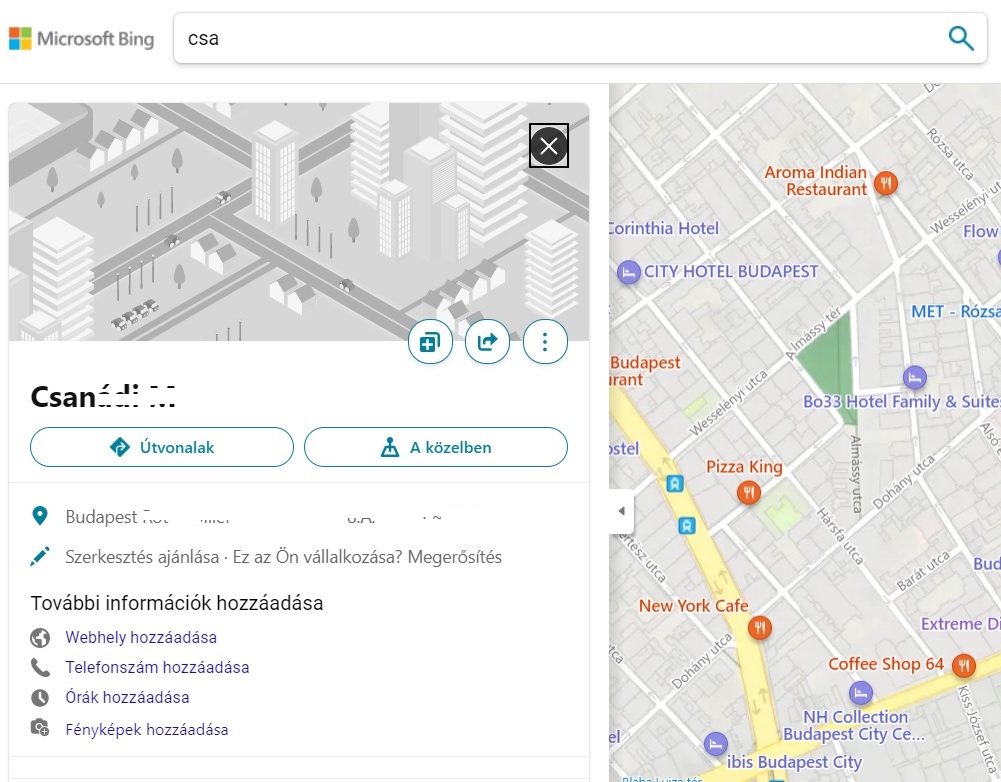1001x782 pixels.
Task: Click the Coffee Shop 64 label
Action: pyautogui.click(x=885, y=665)
